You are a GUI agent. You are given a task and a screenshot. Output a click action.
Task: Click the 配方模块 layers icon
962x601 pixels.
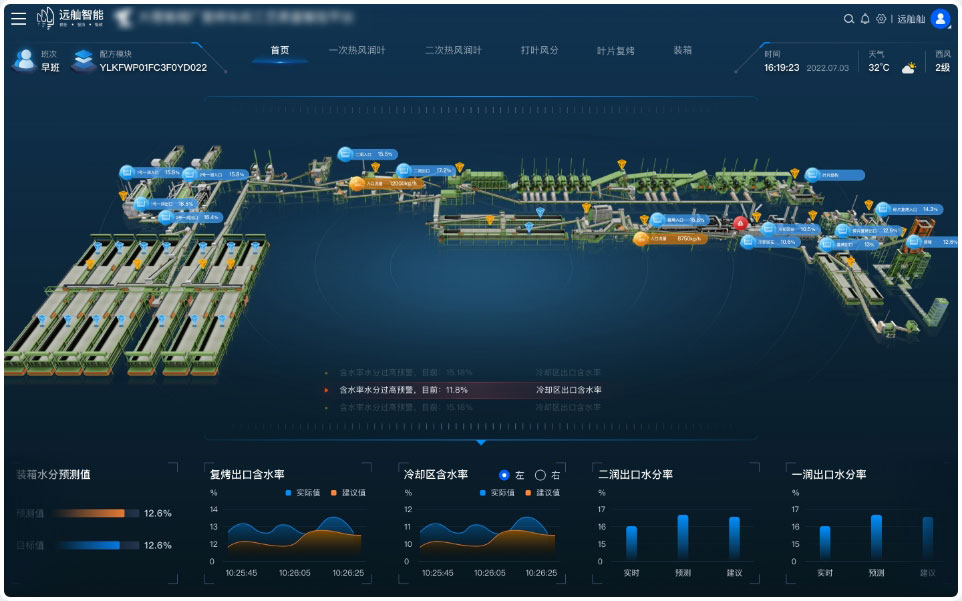point(83,60)
